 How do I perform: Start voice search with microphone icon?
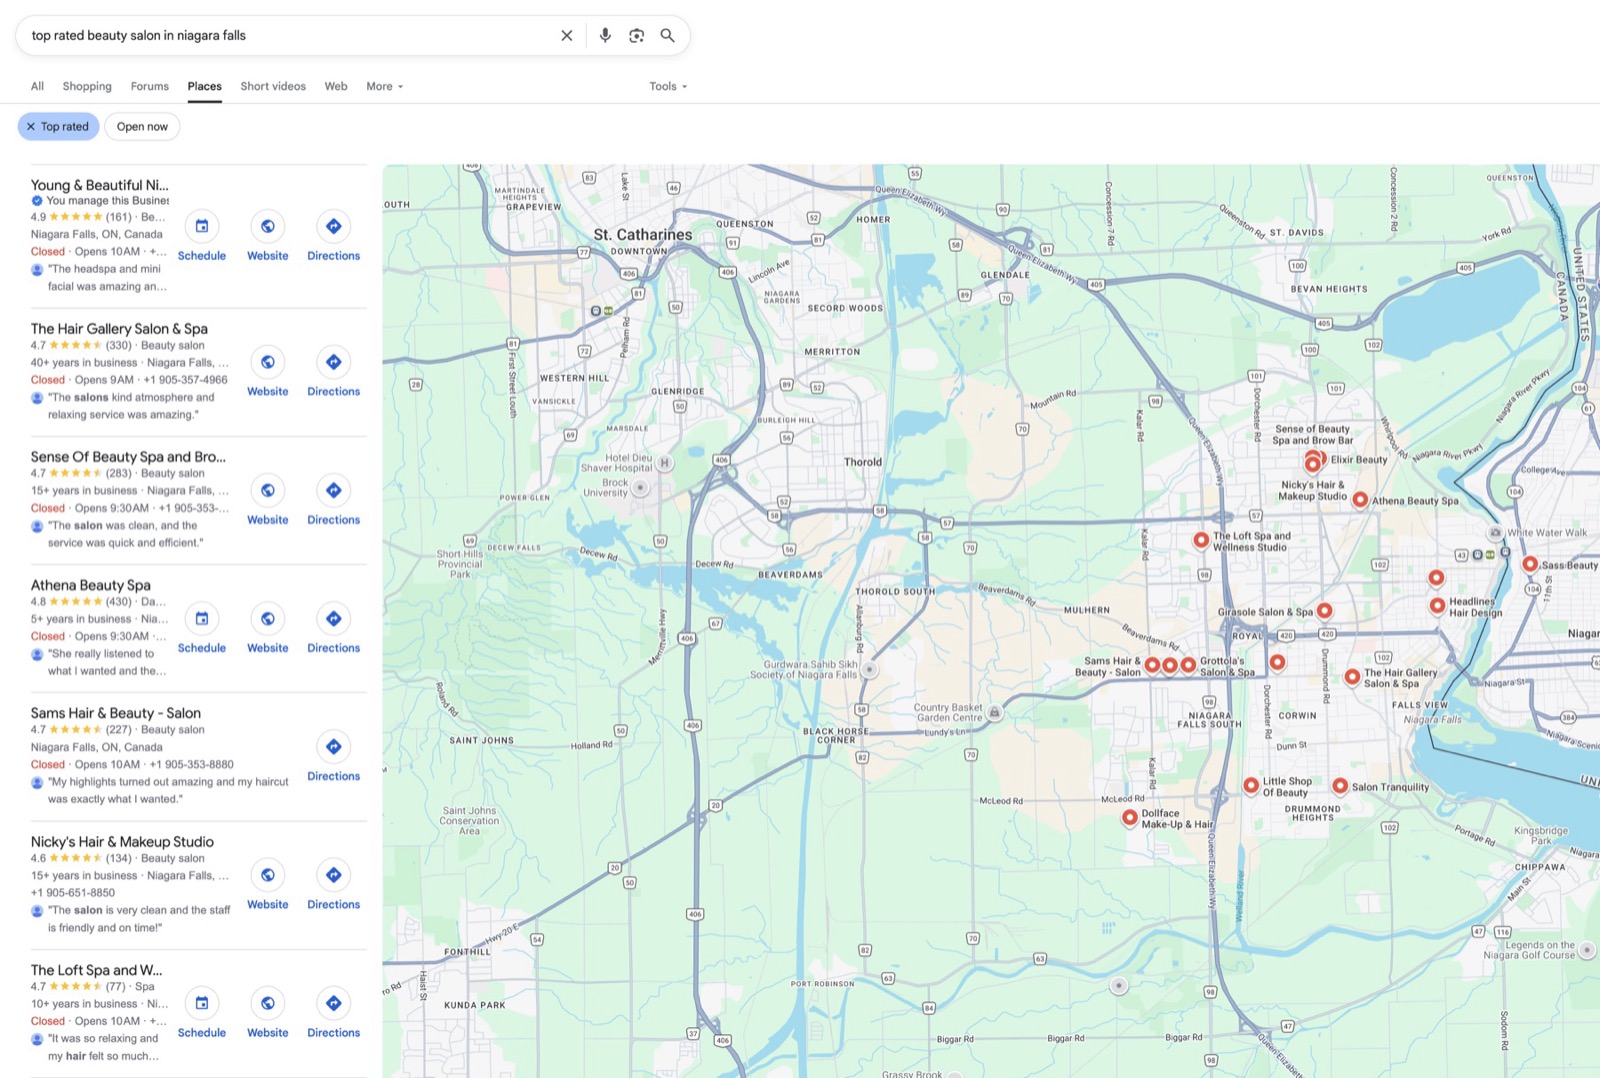pyautogui.click(x=605, y=35)
